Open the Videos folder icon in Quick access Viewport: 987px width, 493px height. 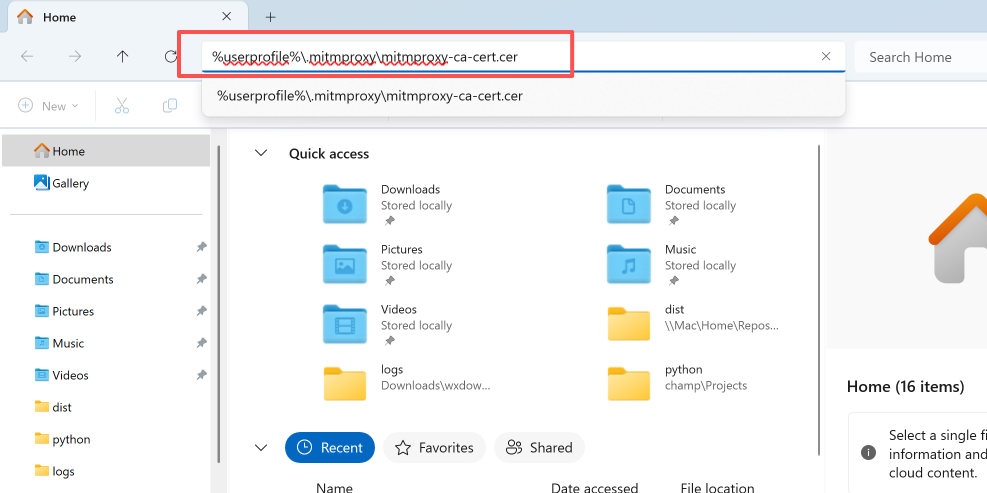pyautogui.click(x=345, y=324)
